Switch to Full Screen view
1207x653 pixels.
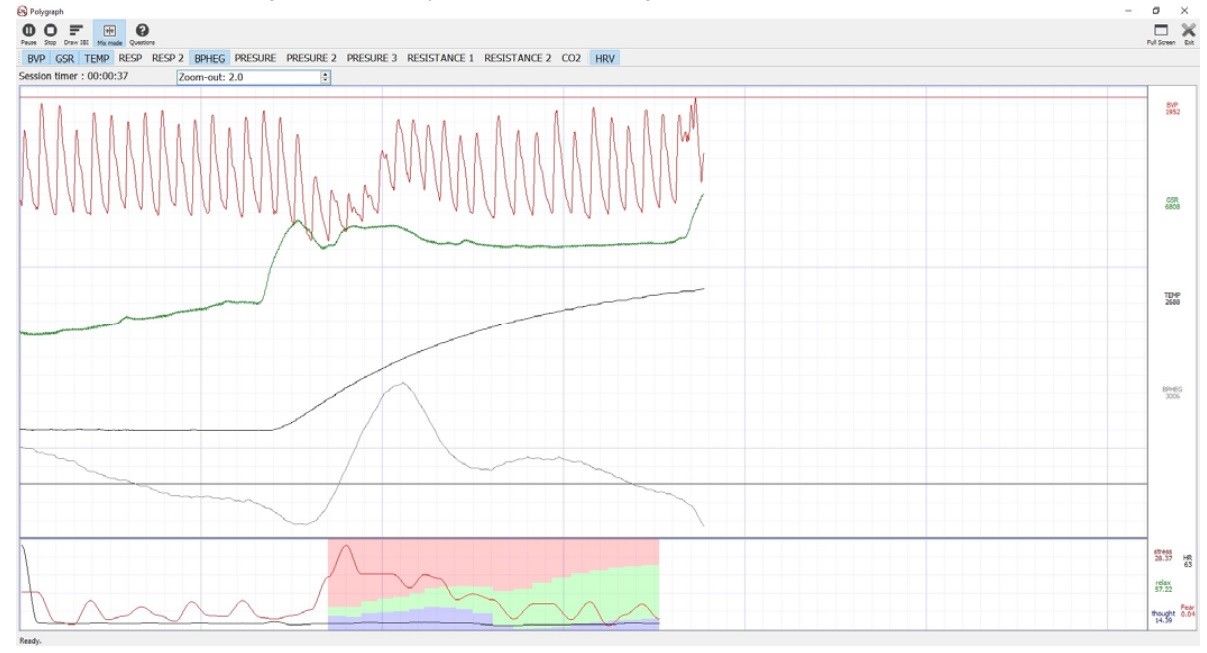pyautogui.click(x=1161, y=34)
